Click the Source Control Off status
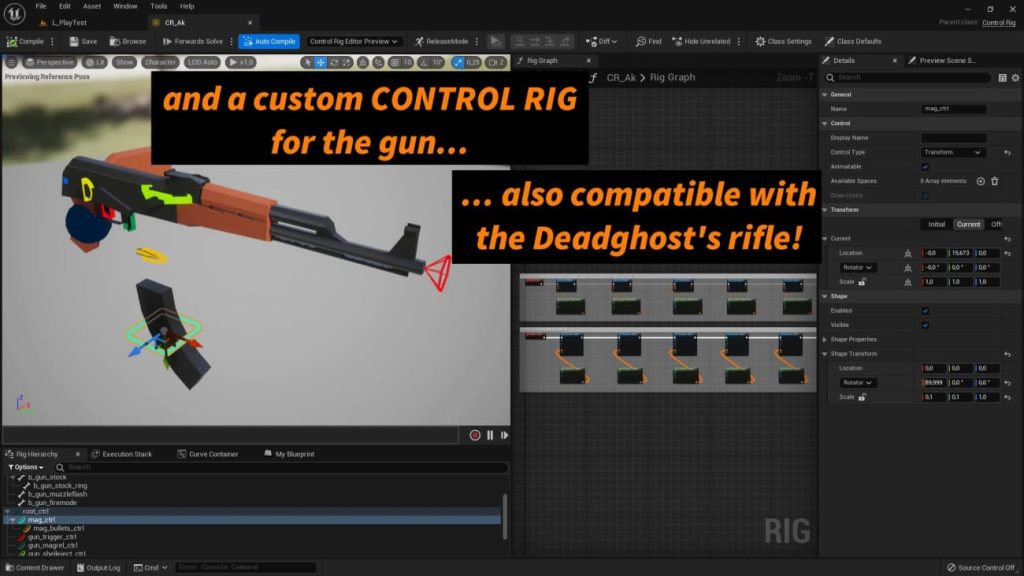 tap(981, 568)
